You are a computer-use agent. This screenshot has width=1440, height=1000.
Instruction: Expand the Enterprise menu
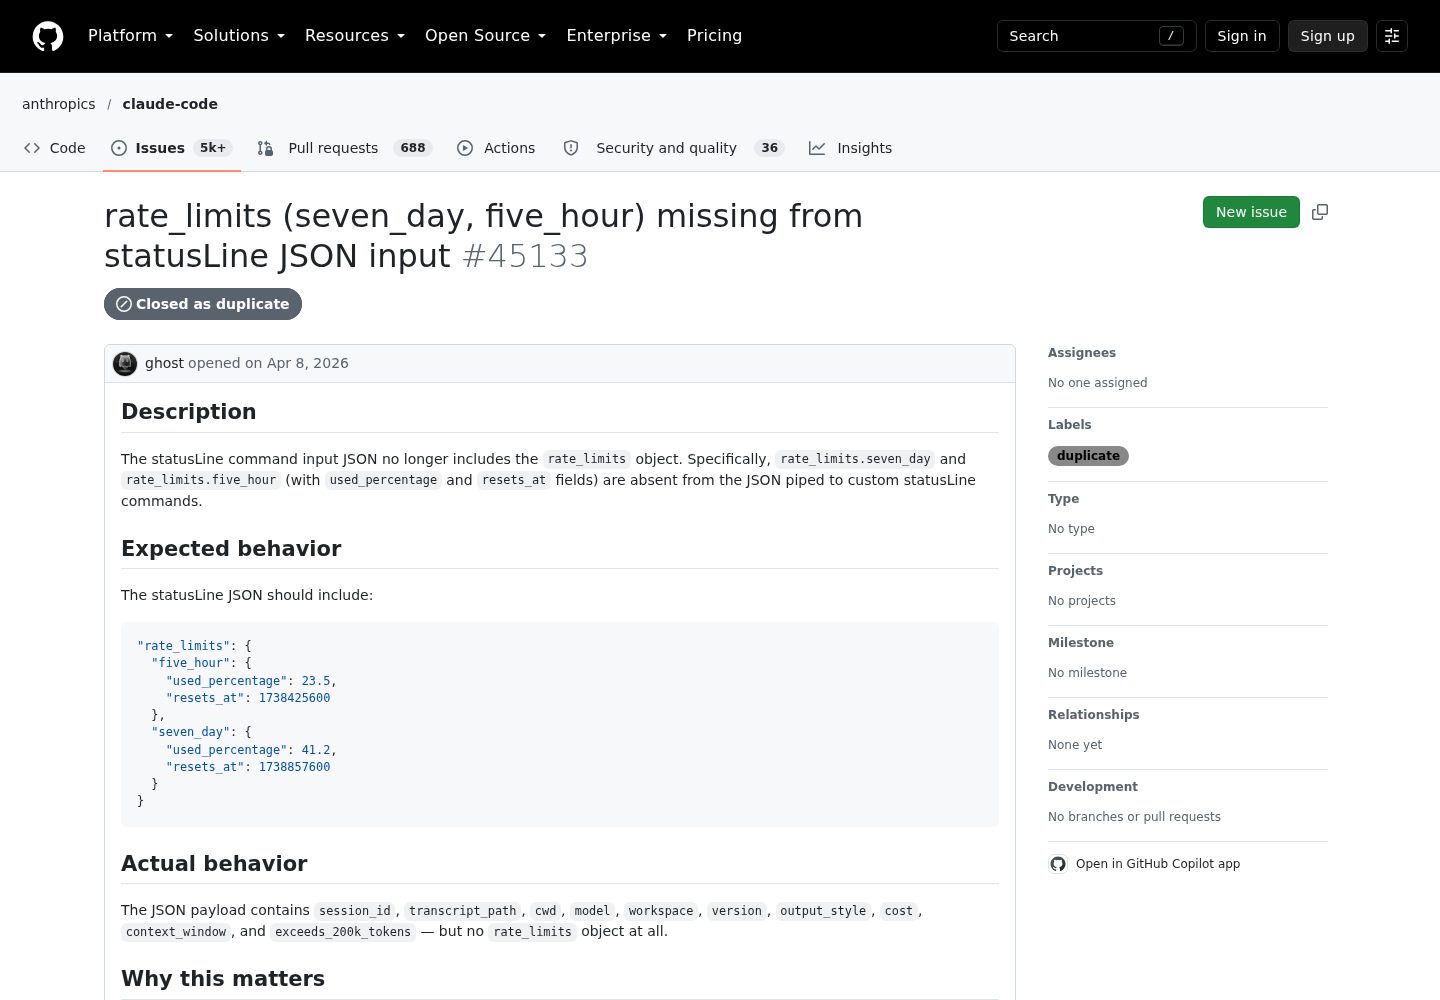click(x=617, y=36)
